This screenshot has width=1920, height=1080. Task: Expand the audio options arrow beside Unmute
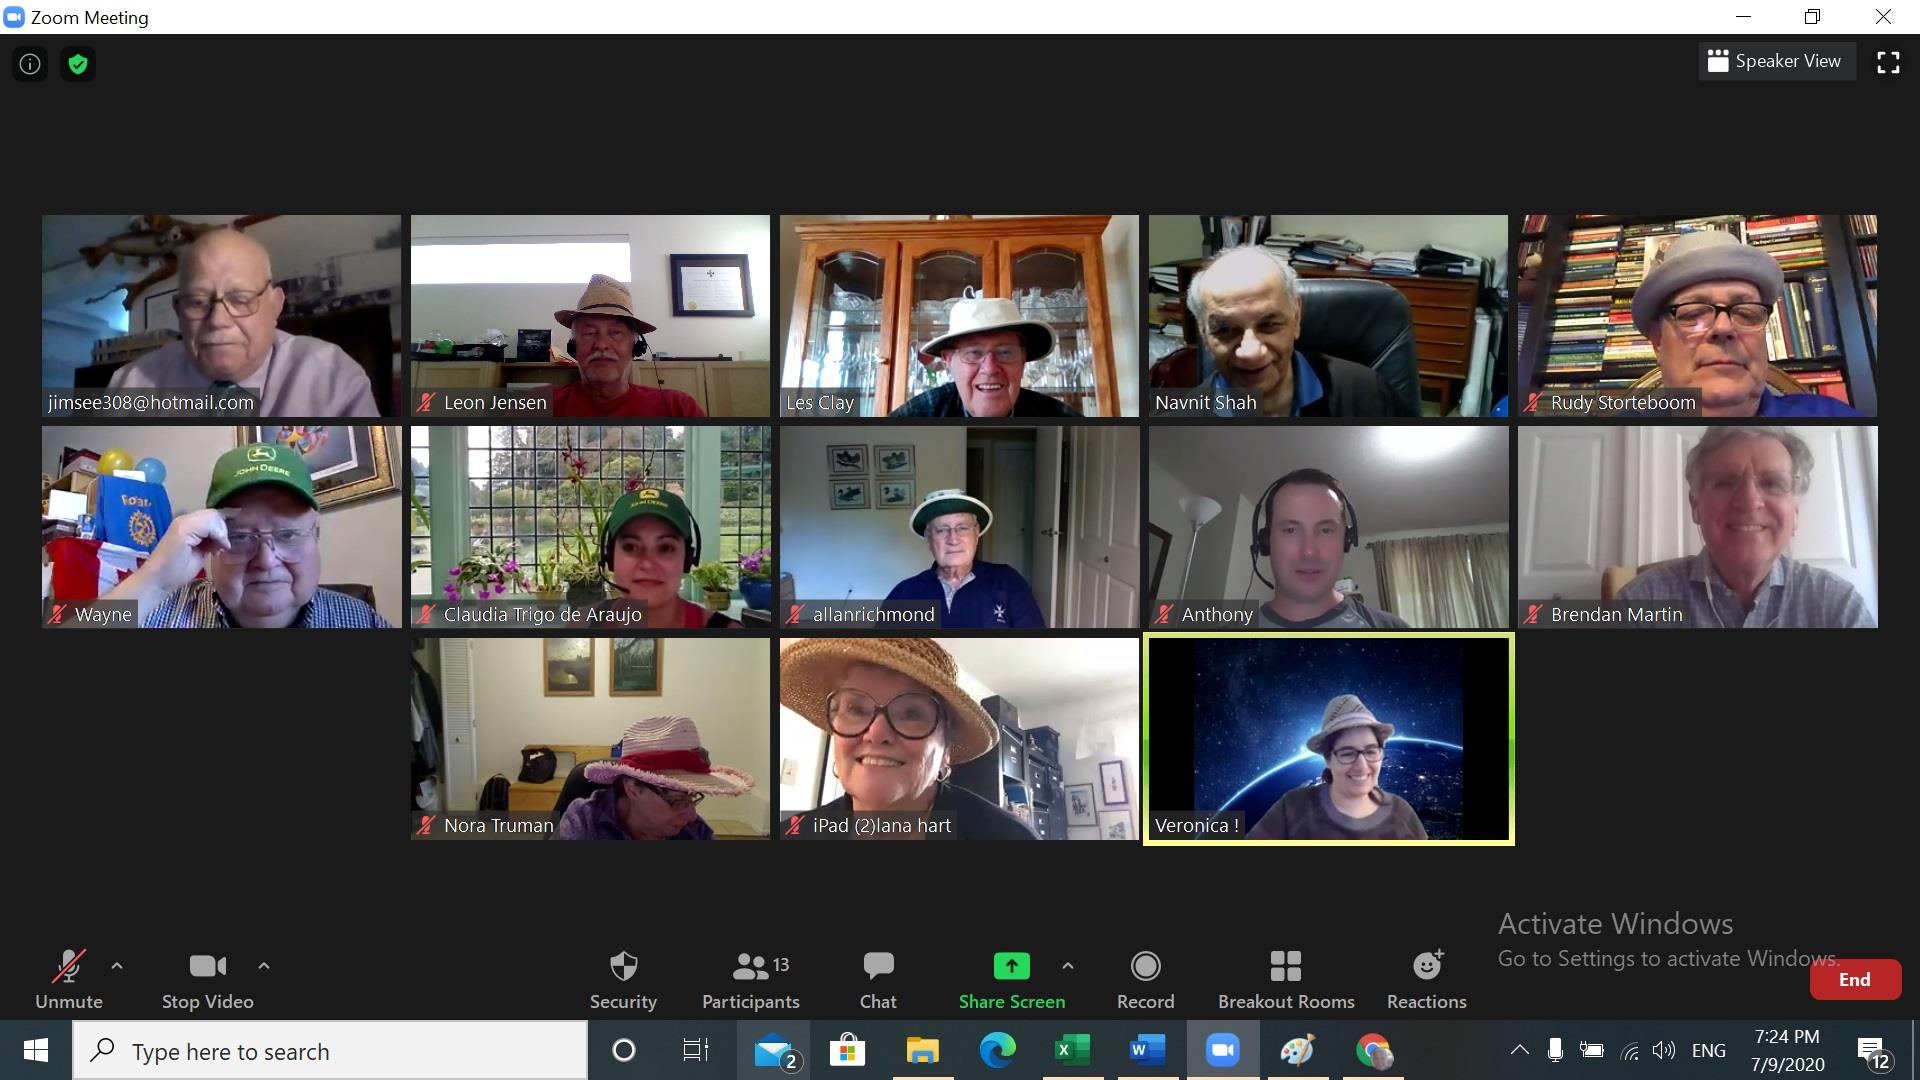(117, 966)
